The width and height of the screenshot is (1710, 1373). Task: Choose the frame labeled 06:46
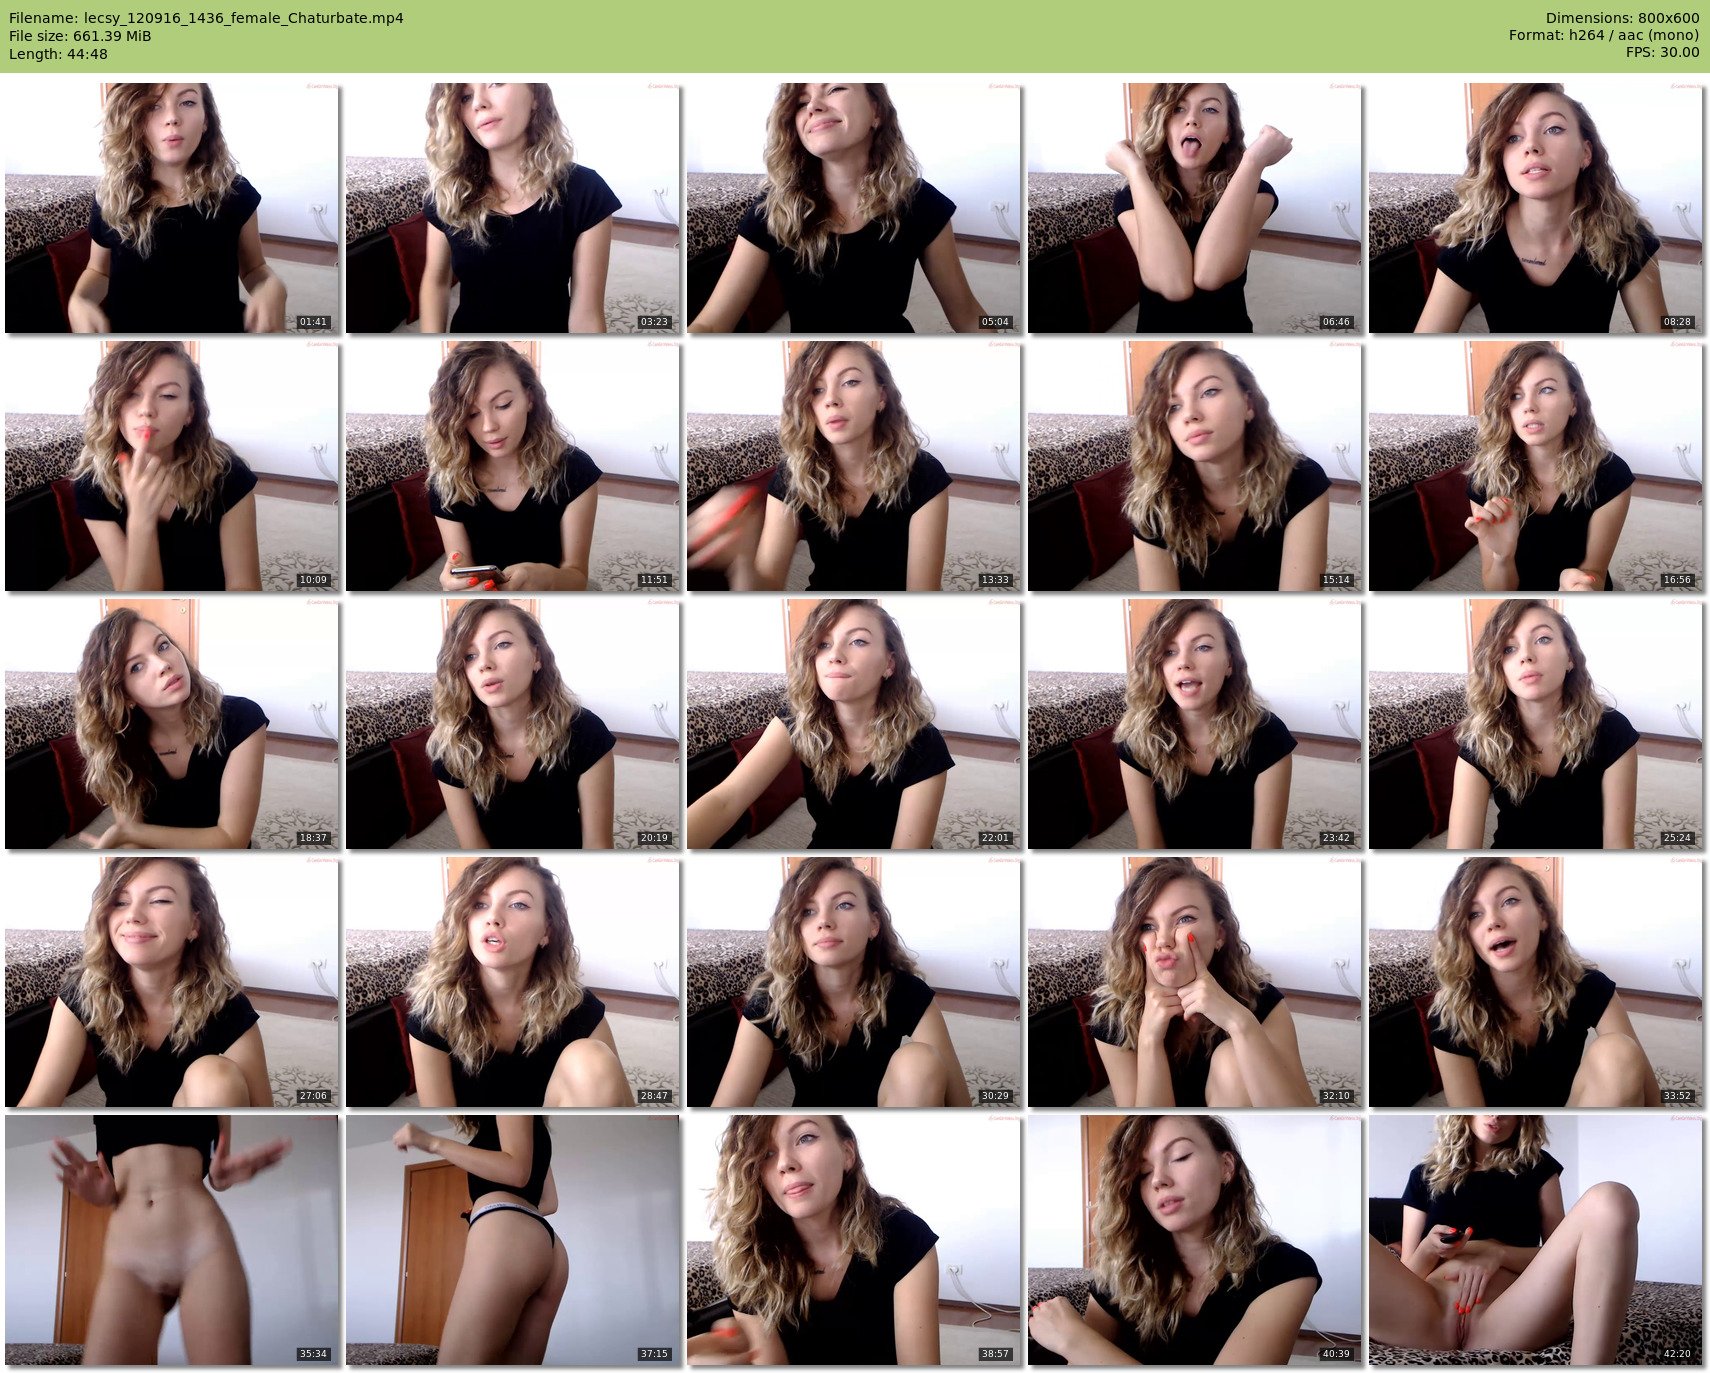1195,208
